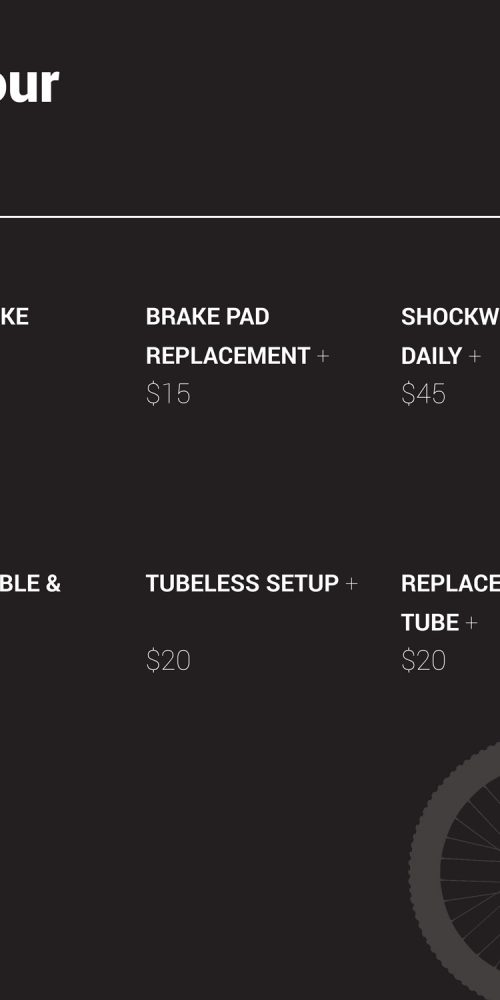Click the cut-off BLE & service title
This screenshot has width=500, height=1000.
(30, 584)
